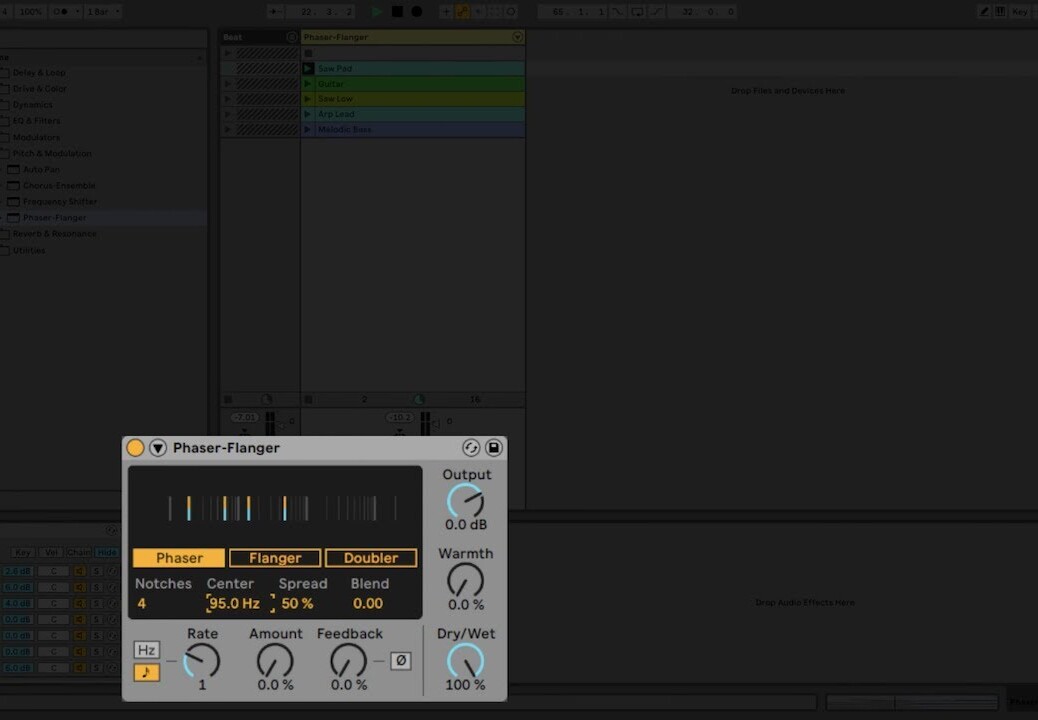The image size is (1038, 720).
Task: Click the Chorus-Ensemble device icon in browser
Action: (13, 185)
